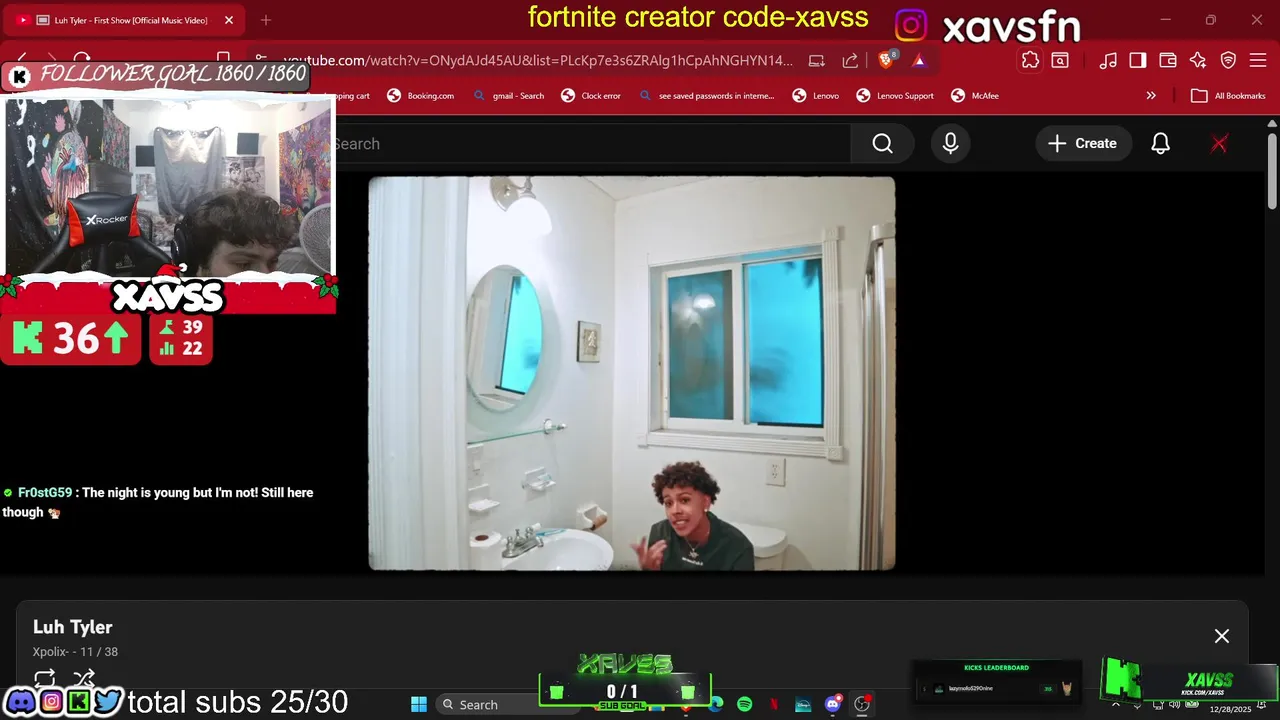
Task: Open Brave Wallet icon
Action: pos(1167,60)
